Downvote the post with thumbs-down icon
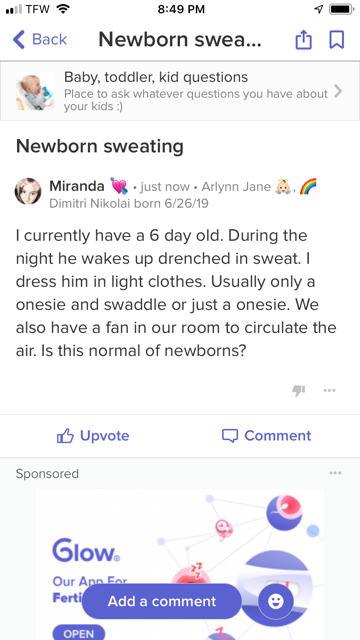This screenshot has height=640, width=360. pos(298,391)
